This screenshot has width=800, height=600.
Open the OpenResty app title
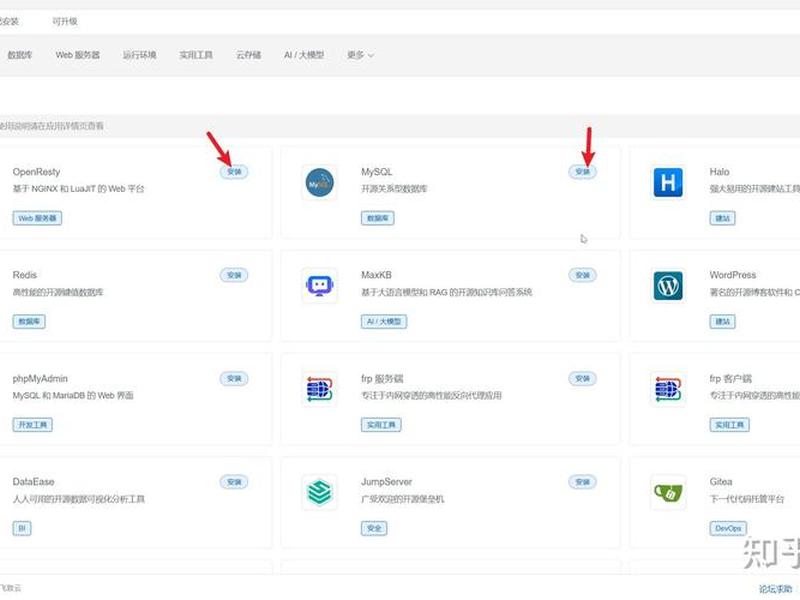(x=36, y=172)
